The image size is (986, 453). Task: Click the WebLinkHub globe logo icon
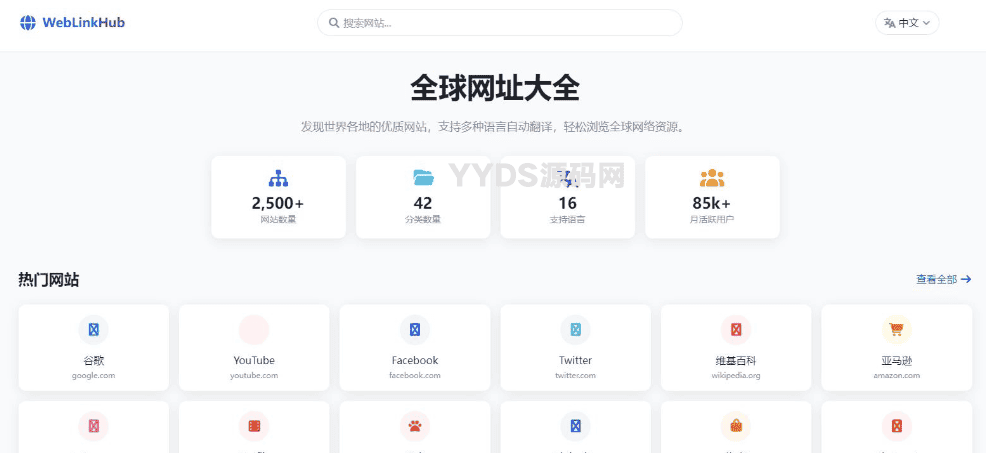pyautogui.click(x=28, y=23)
